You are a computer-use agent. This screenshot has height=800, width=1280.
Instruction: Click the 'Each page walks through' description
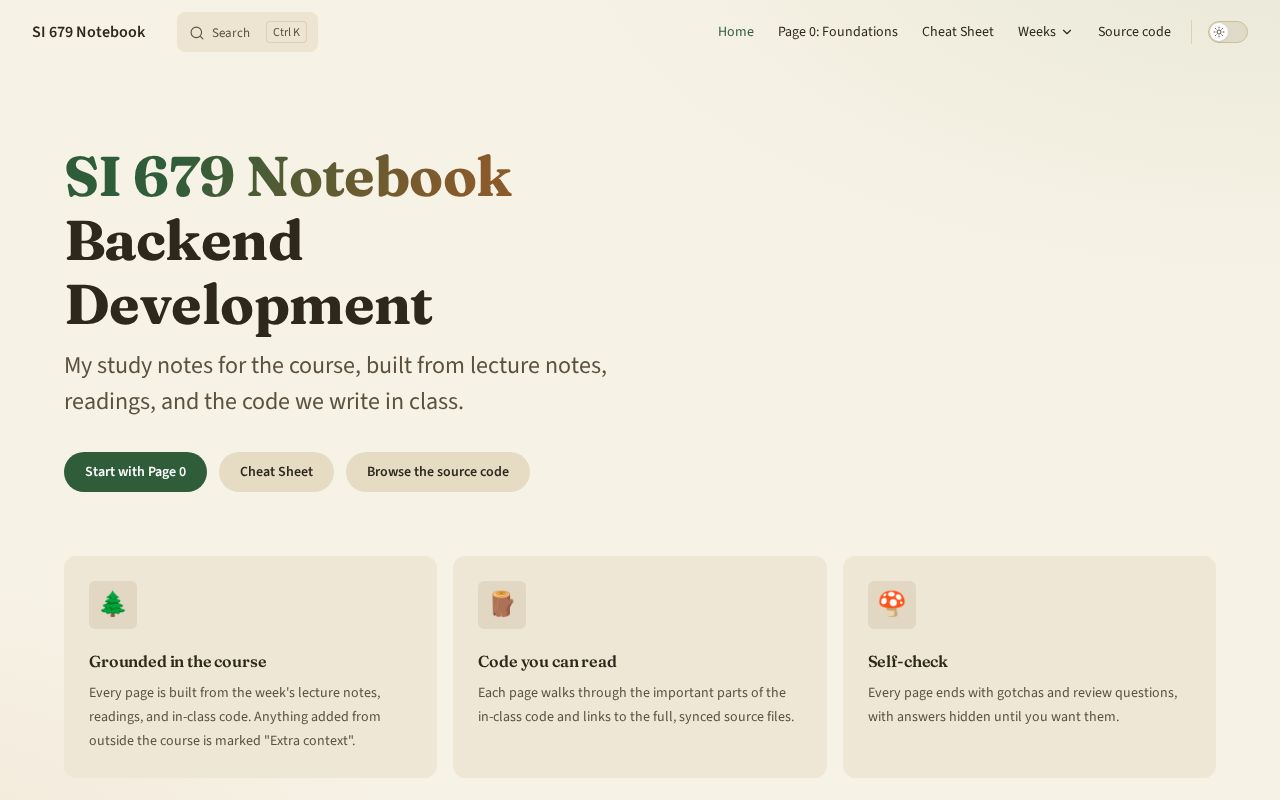pos(636,704)
